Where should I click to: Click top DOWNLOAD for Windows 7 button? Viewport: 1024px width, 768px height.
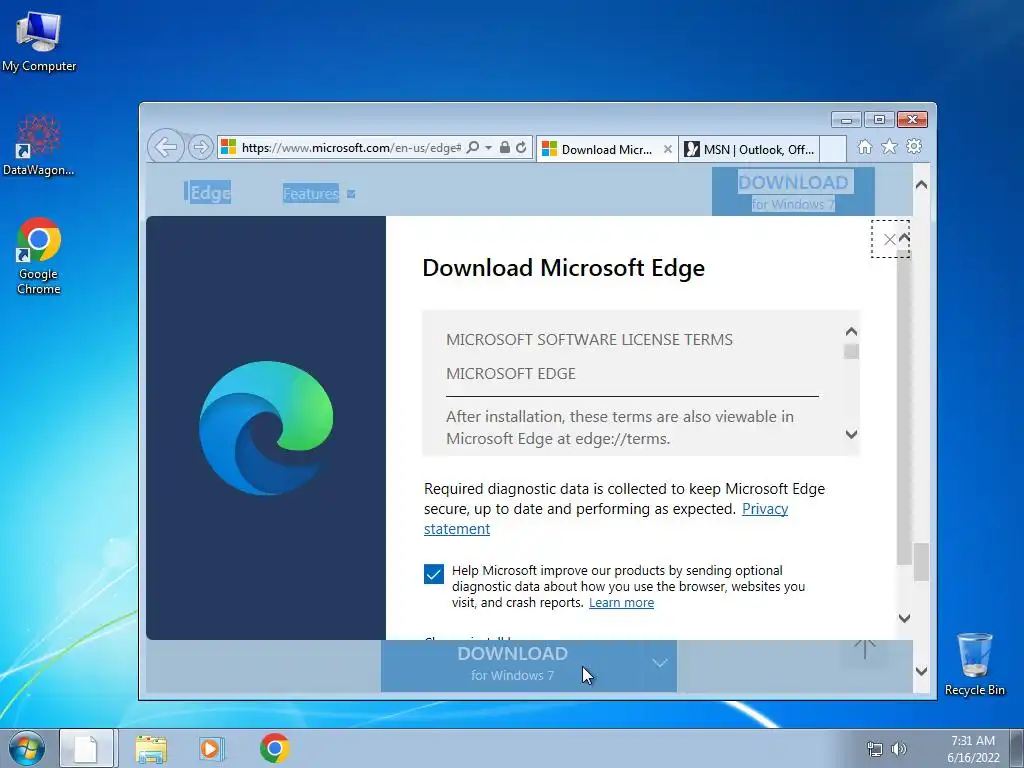[x=793, y=191]
